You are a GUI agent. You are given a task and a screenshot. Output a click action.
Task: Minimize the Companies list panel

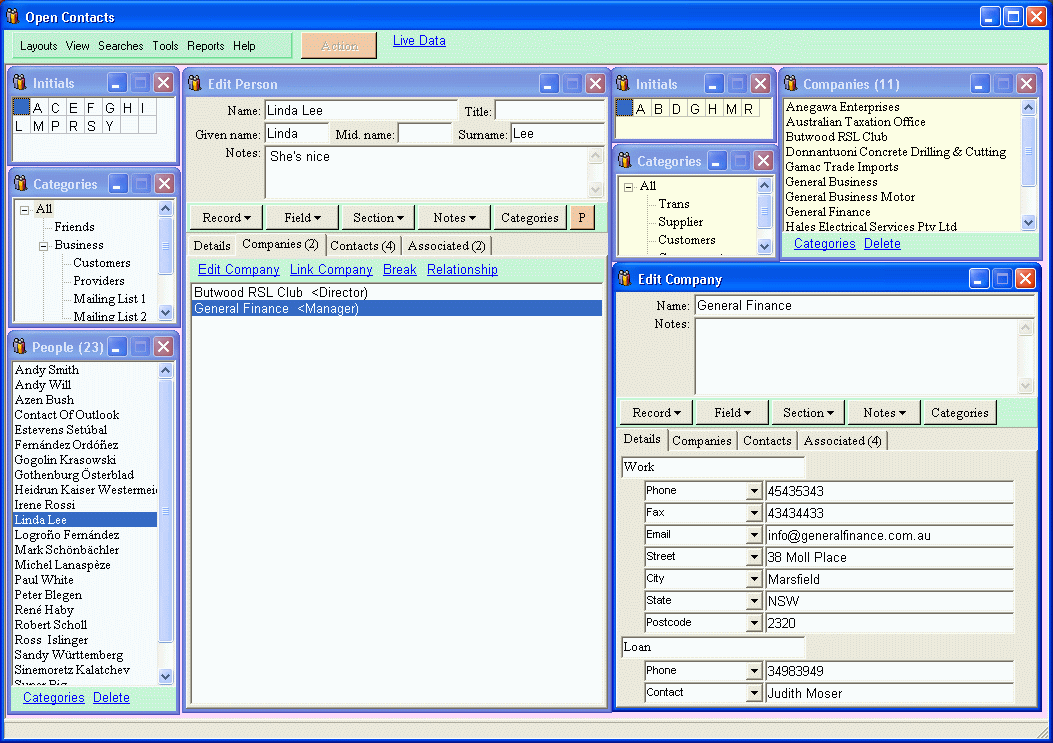[980, 84]
